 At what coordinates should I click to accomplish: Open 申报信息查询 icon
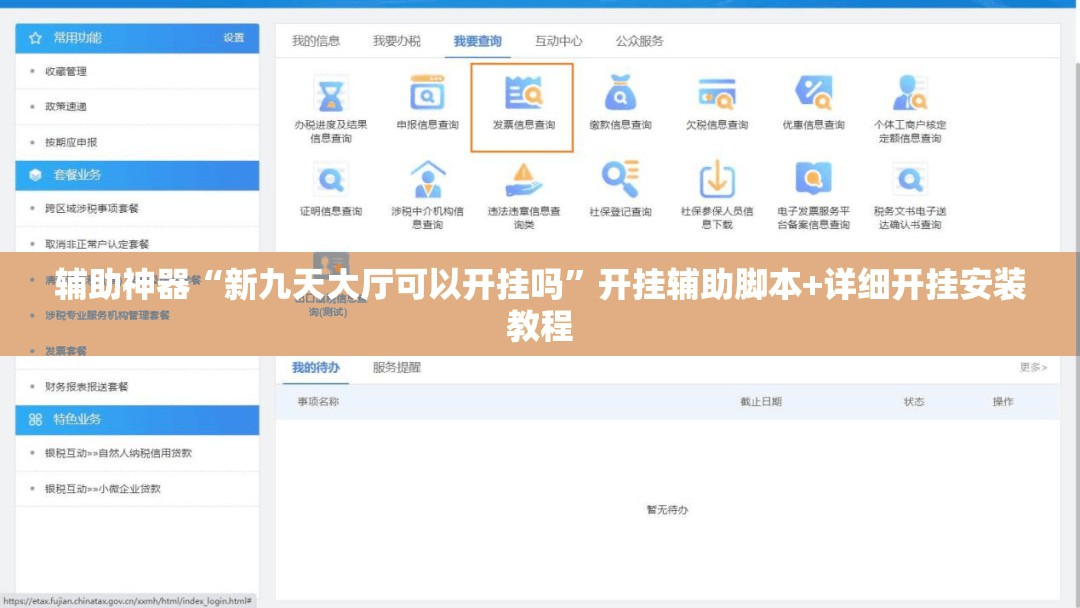pos(427,93)
